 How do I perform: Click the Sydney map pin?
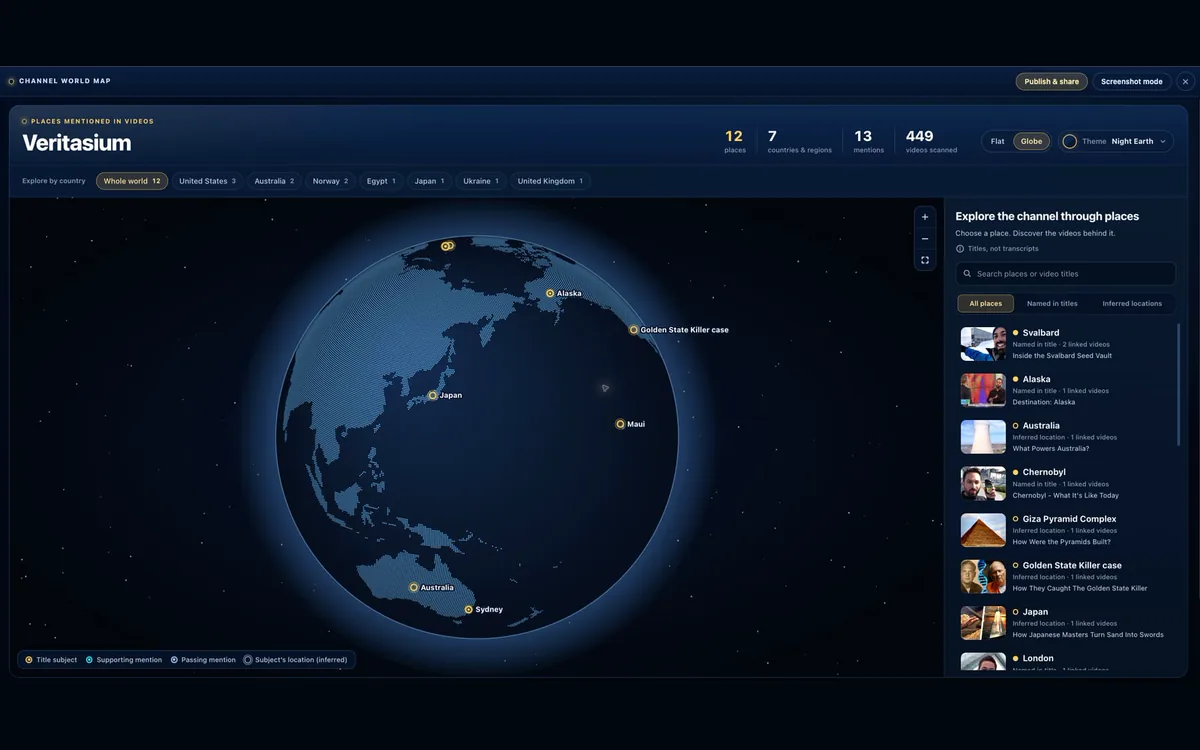[x=468, y=610]
